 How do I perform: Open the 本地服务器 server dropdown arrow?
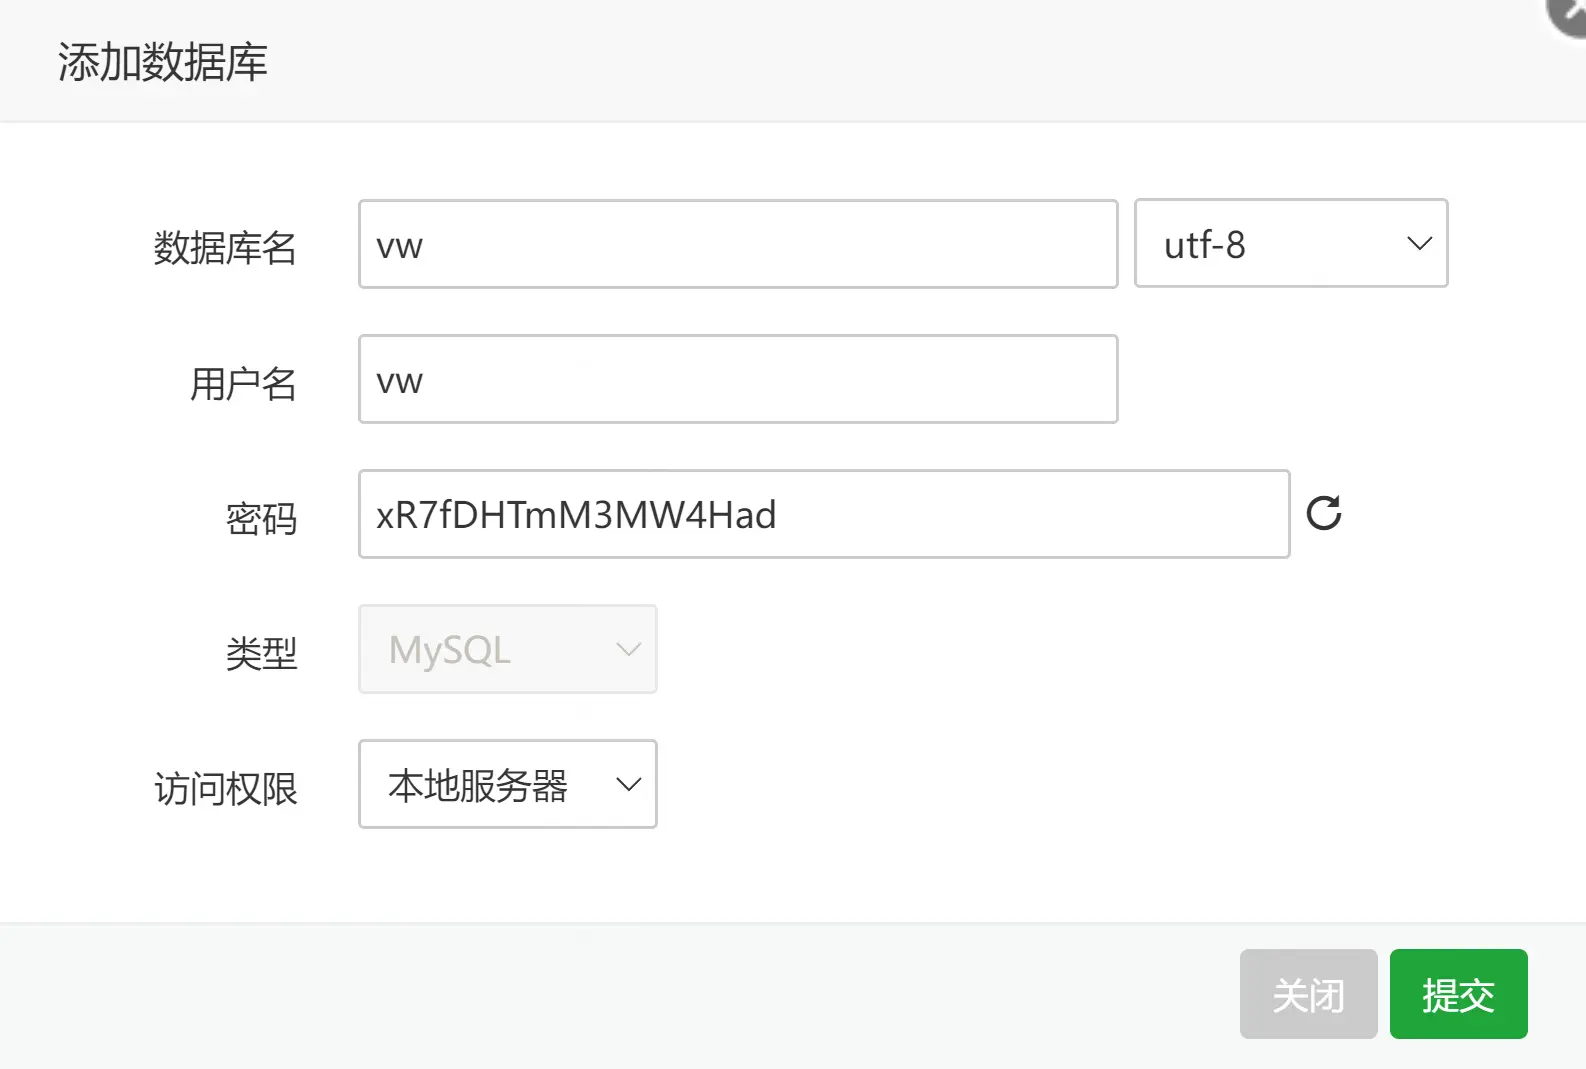[628, 785]
